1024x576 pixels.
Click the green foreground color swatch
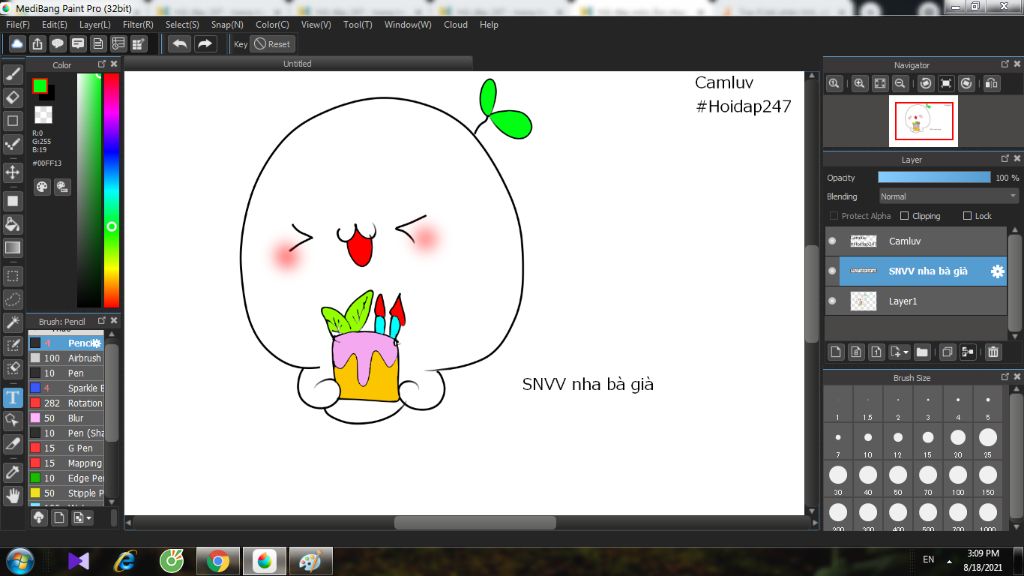40,86
